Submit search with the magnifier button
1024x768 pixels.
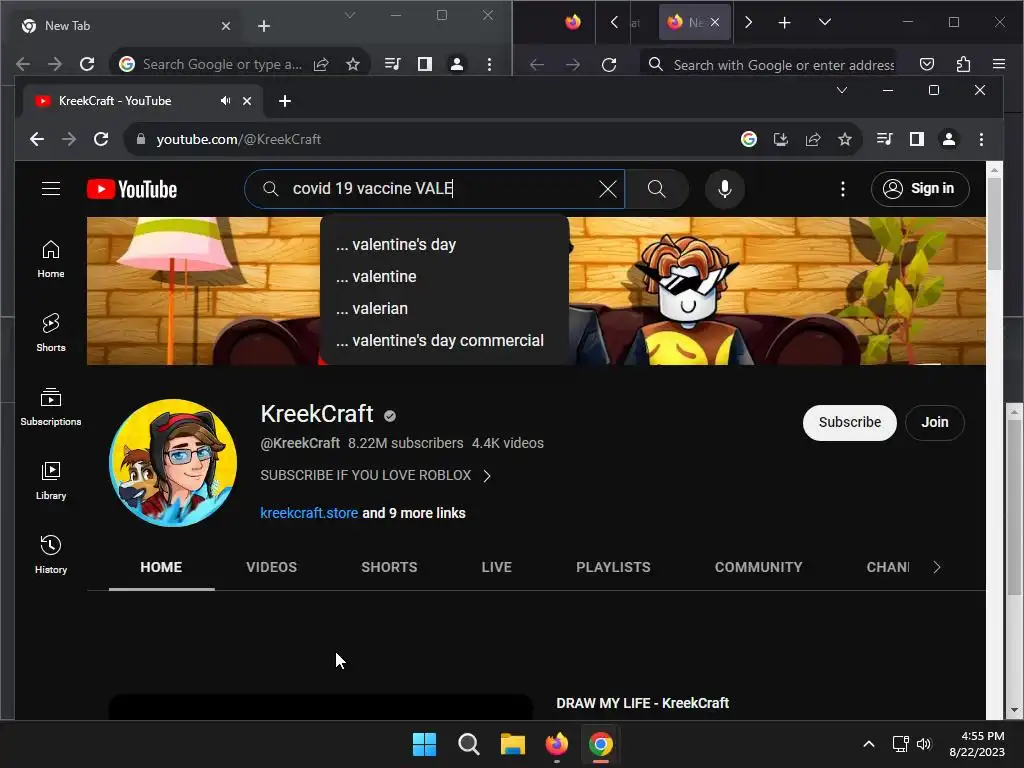click(656, 189)
